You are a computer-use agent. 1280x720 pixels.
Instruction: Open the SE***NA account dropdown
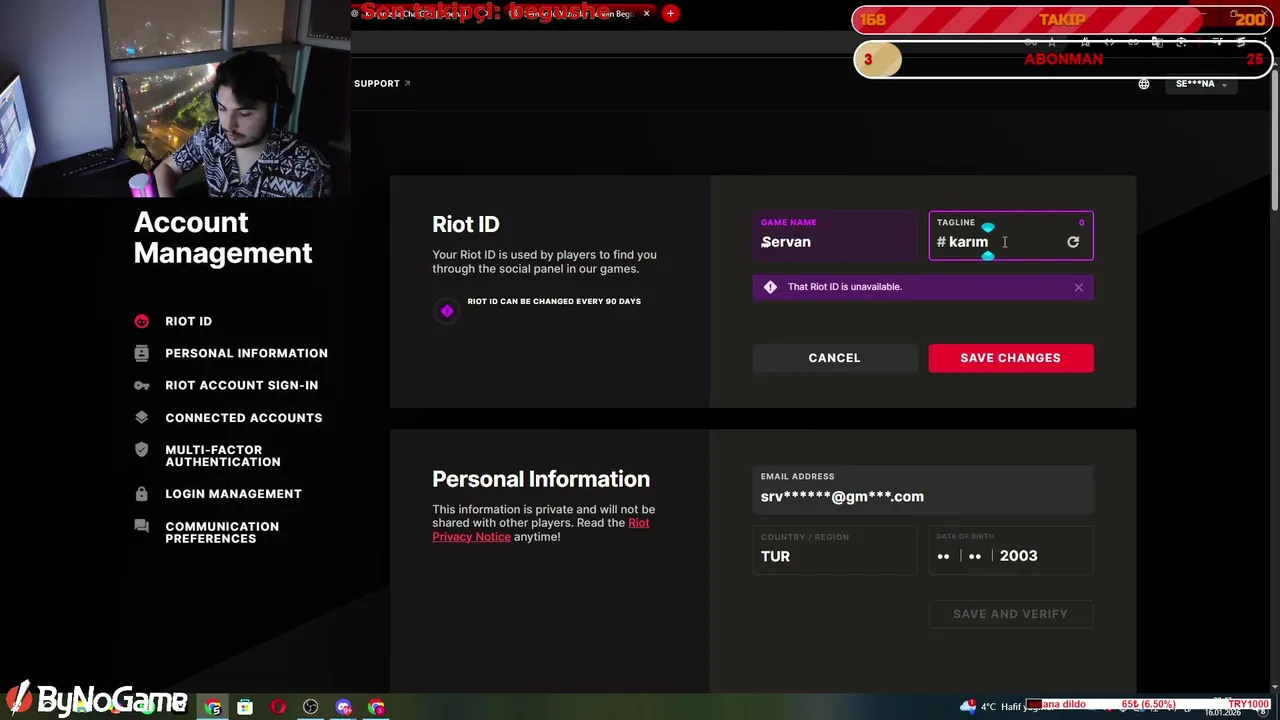(x=1201, y=84)
